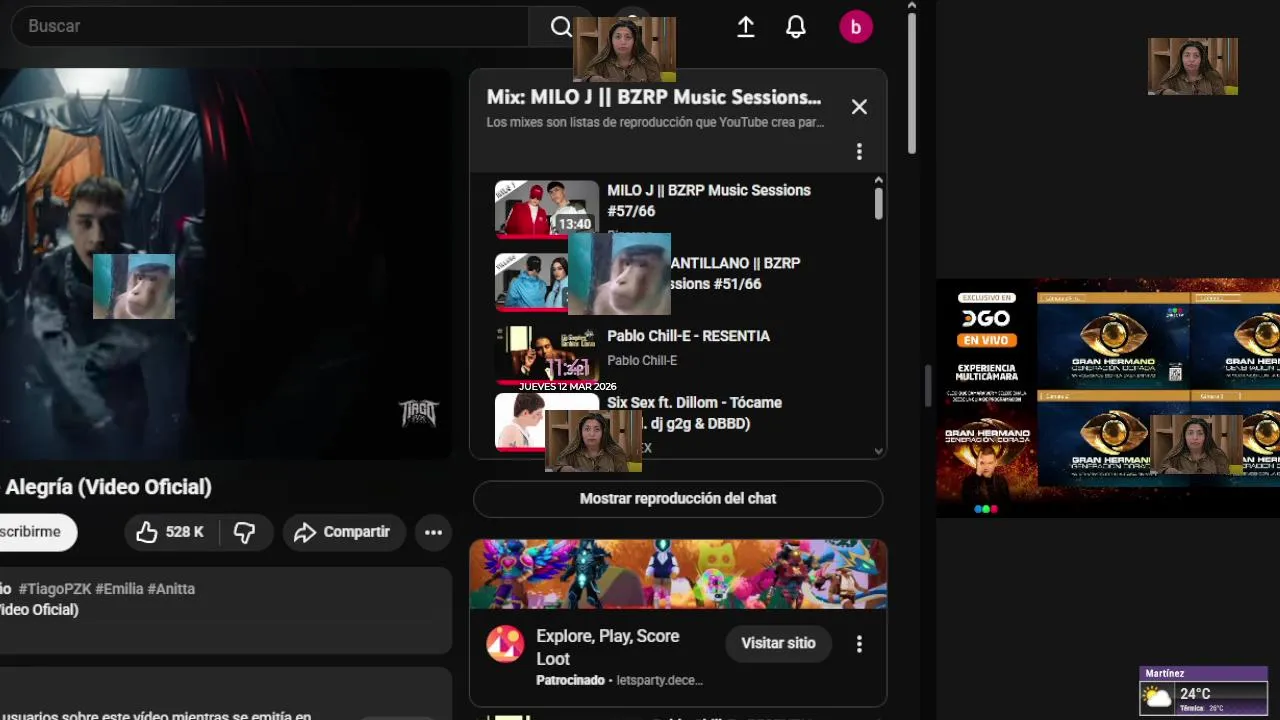Play Pablo Chill-E - RESENTIA
This screenshot has height=720, width=1280.
pyautogui.click(x=688, y=336)
